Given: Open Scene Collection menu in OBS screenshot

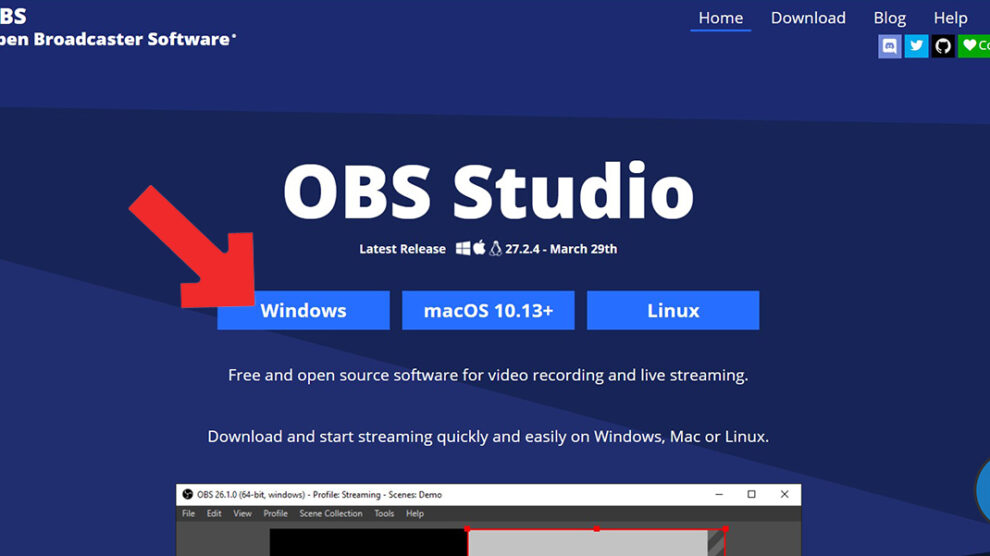Looking at the screenshot, I should pyautogui.click(x=331, y=513).
